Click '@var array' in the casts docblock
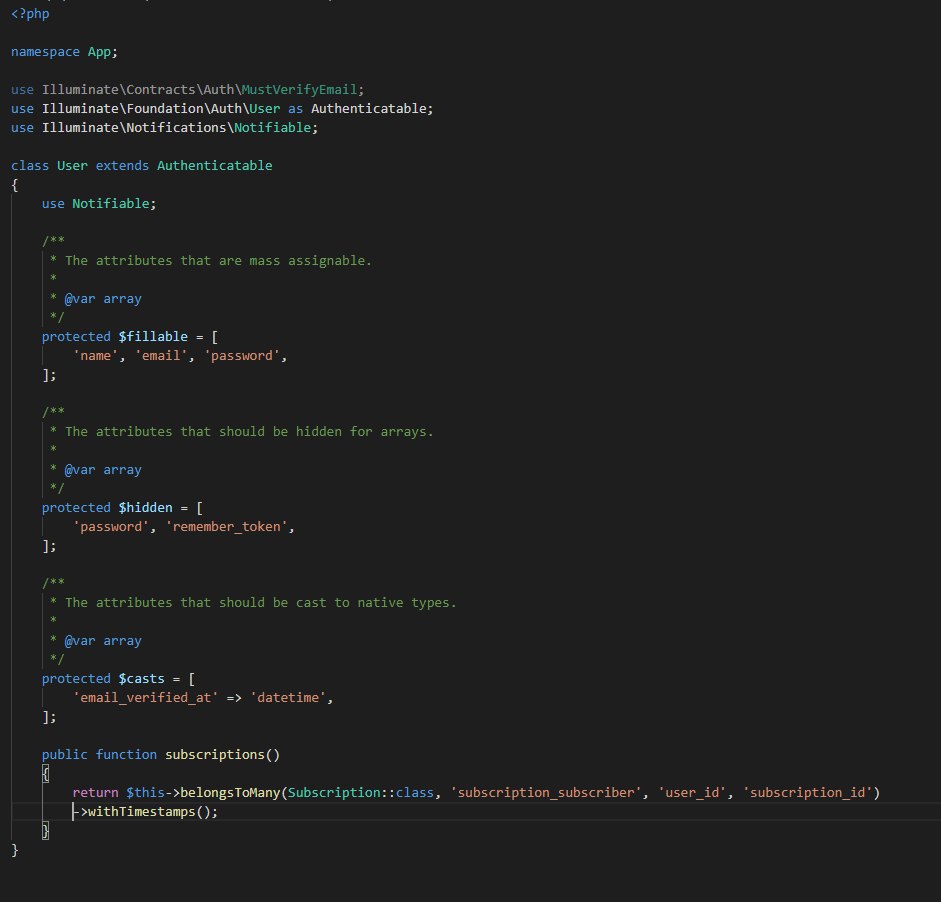Image resolution: width=941 pixels, height=902 pixels. [103, 641]
